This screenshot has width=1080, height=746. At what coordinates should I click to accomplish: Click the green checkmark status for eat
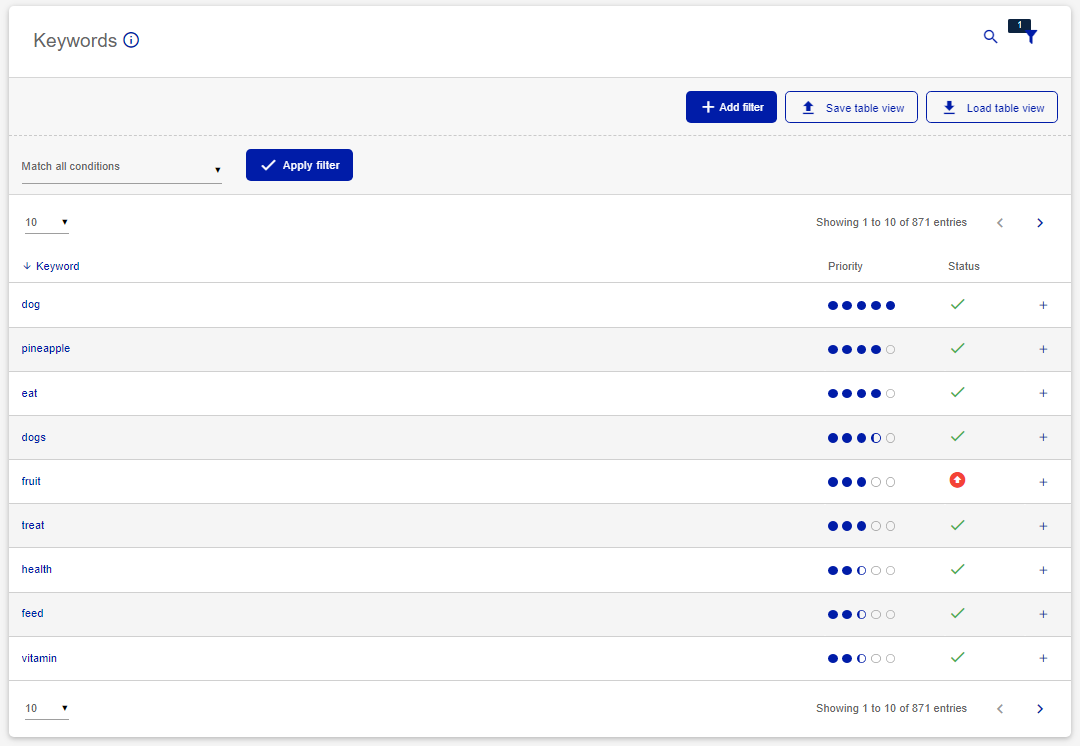click(957, 392)
